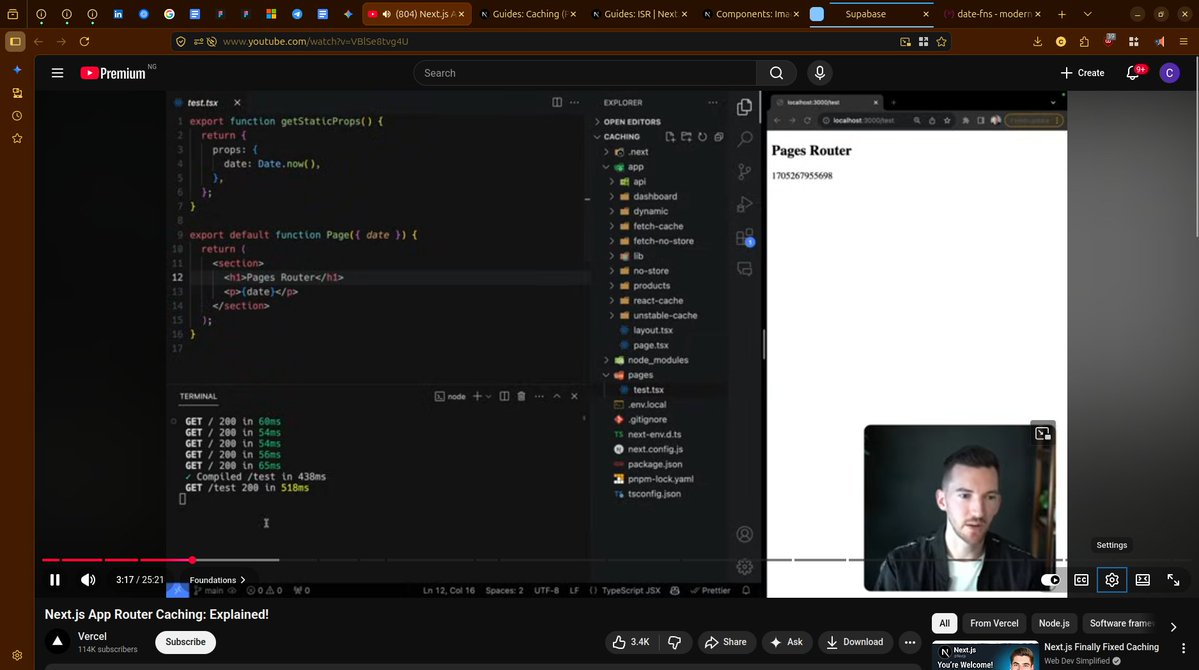
Task: Enter fullscreen on the video player
Action: coord(1173,580)
